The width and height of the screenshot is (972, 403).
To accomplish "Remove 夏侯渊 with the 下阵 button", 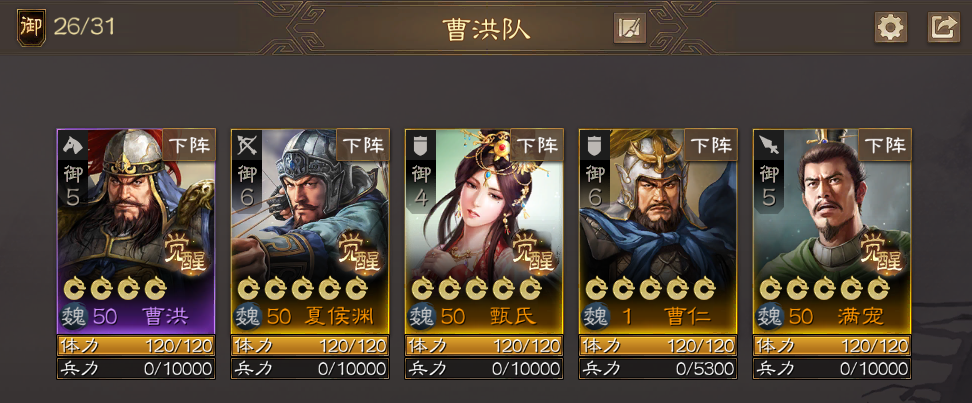I will pyautogui.click(x=363, y=145).
